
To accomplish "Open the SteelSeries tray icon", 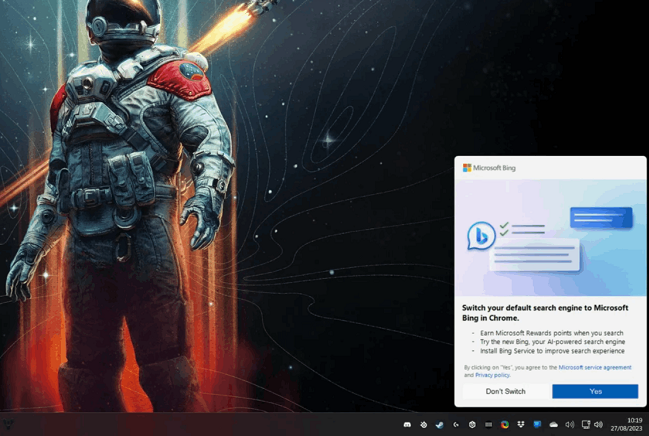I will coord(423,424).
